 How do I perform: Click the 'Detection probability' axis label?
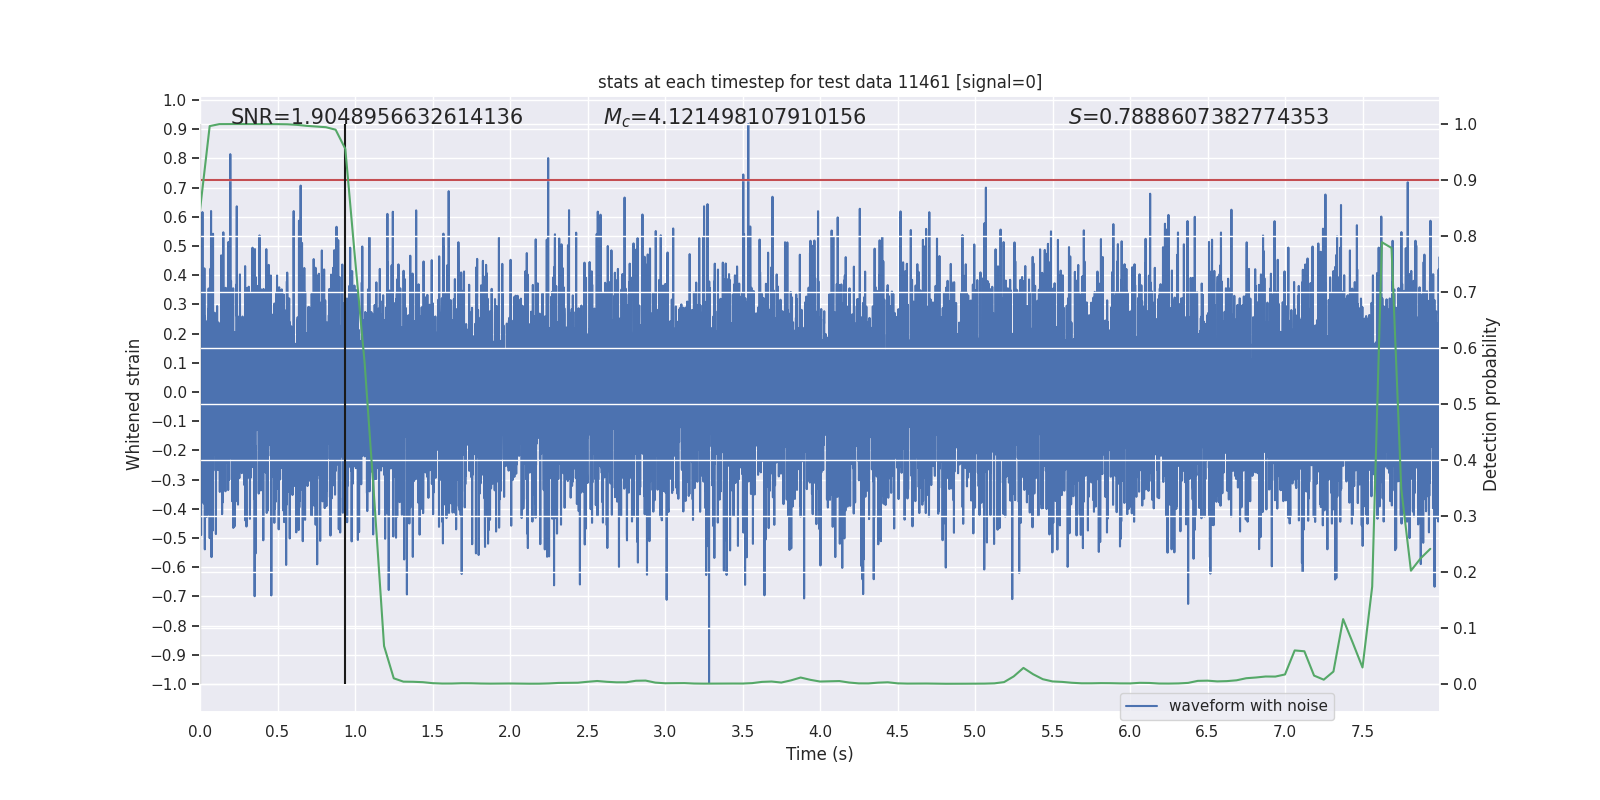pyautogui.click(x=1491, y=405)
